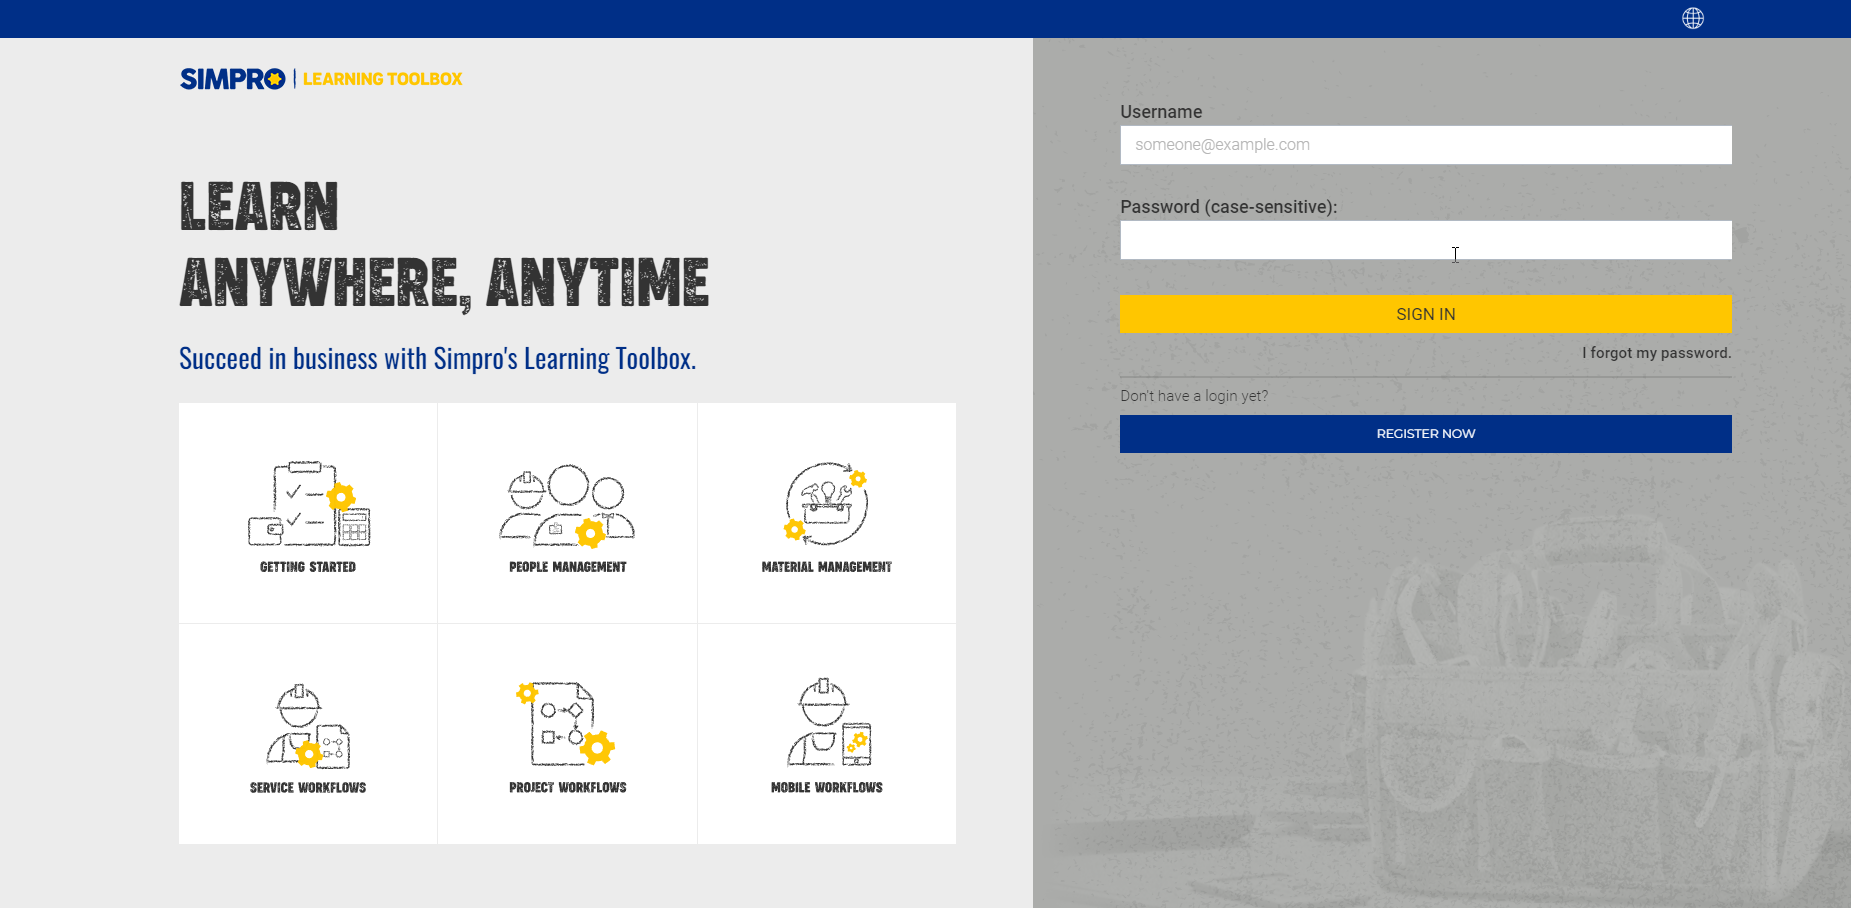Click the MATERIAL MANAGEMENT label
The height and width of the screenshot is (908, 1851).
coord(826,567)
